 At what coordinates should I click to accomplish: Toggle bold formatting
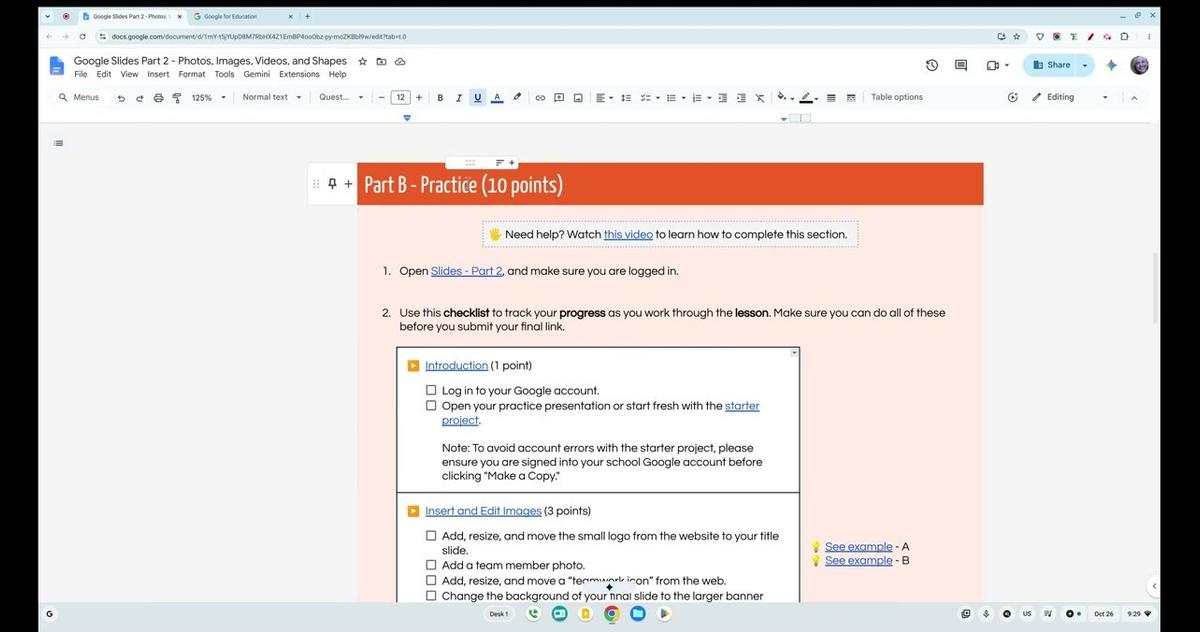[440, 98]
